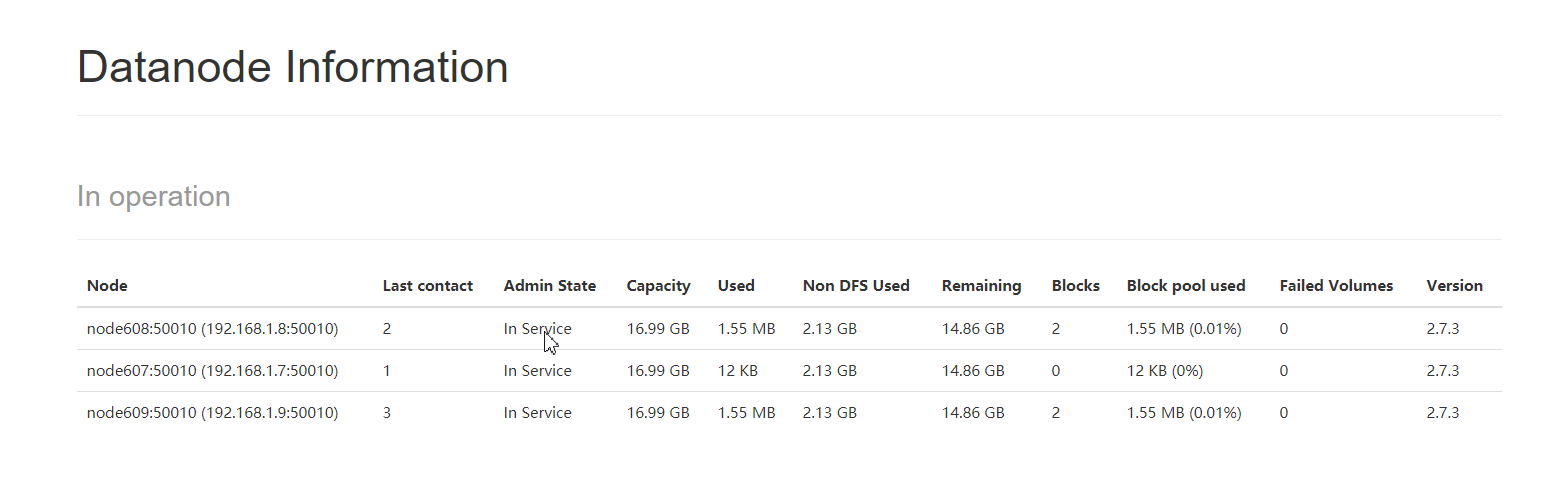The width and height of the screenshot is (1560, 487).
Task: Click the In operation section heading
Action: (153, 196)
